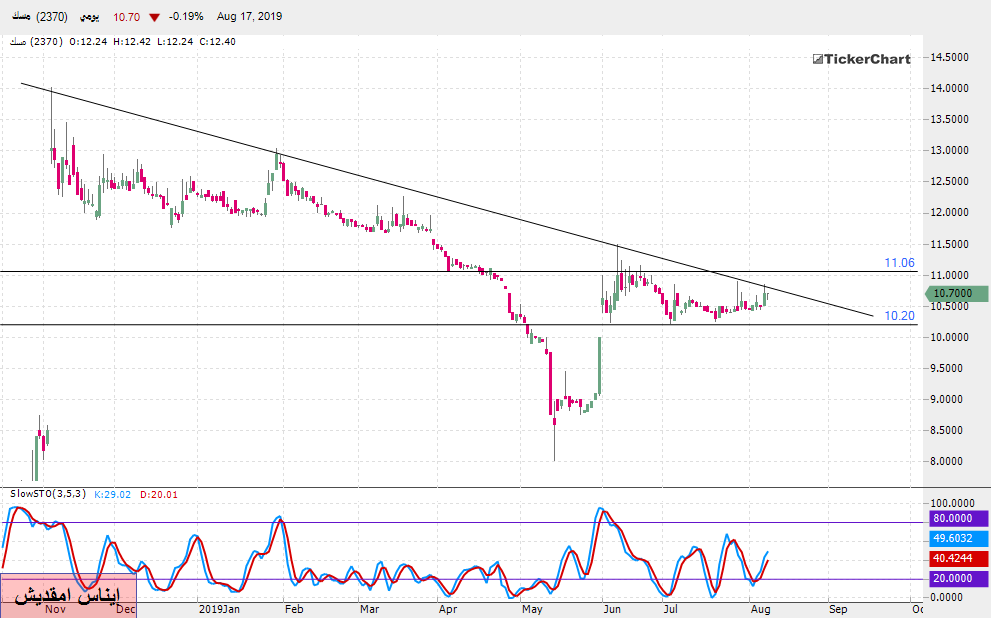Click the Sep label on time axis
The width and height of the screenshot is (991, 618).
838,608
